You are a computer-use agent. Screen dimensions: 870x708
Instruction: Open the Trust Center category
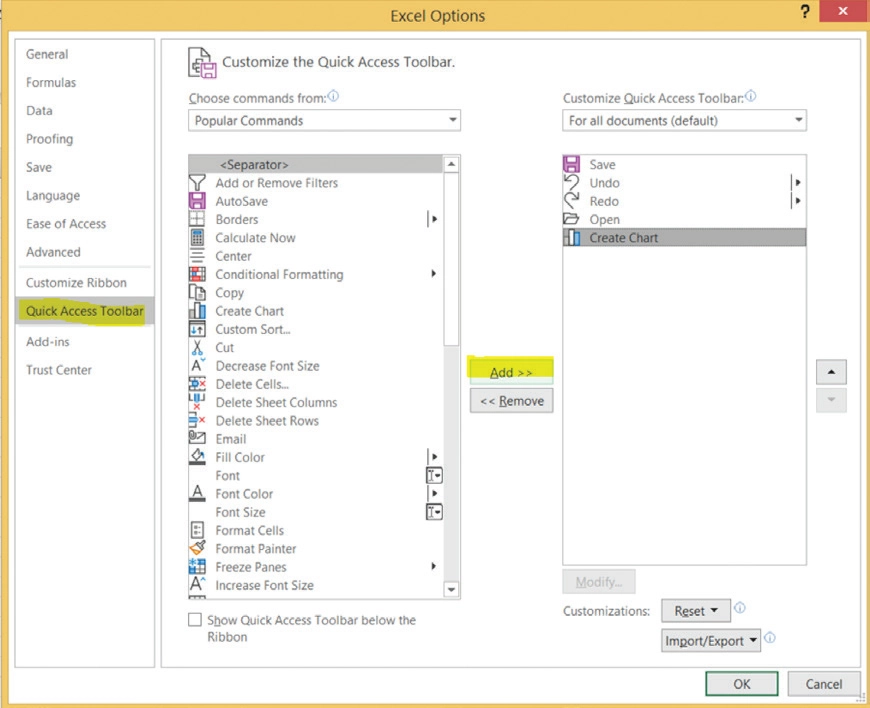click(x=59, y=370)
